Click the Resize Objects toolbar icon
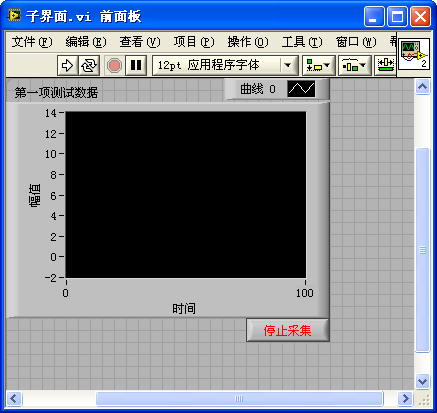Image resolution: width=437 pixels, height=413 pixels. click(385, 65)
